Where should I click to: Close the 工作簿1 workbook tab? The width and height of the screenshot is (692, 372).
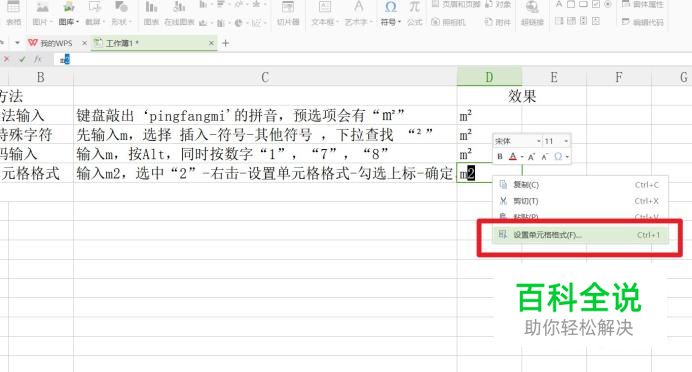[x=211, y=43]
